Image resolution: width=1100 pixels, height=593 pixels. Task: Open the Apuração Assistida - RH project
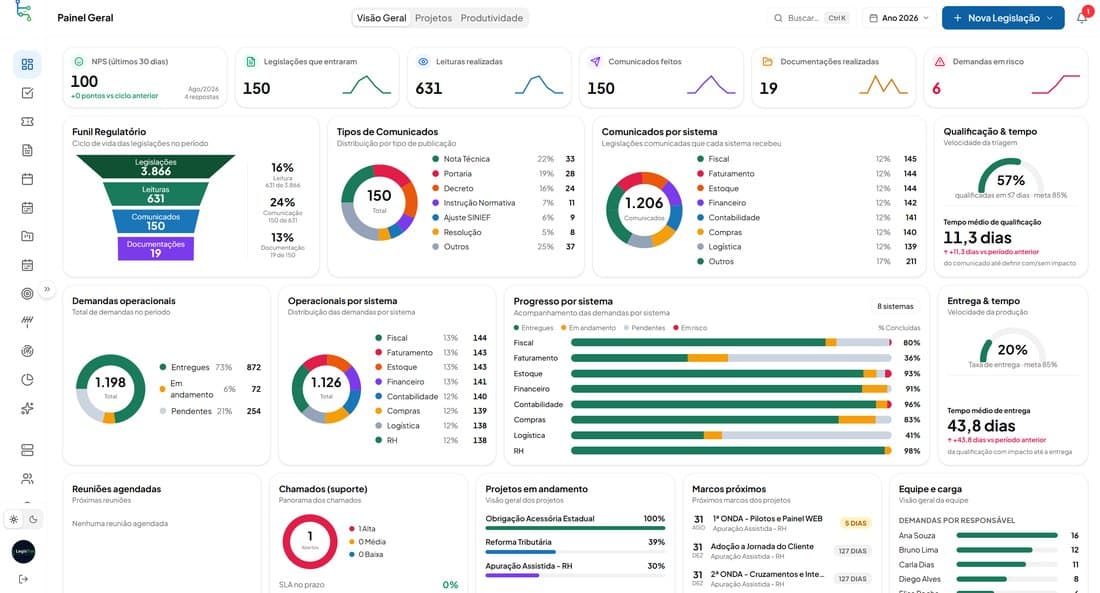(575, 569)
